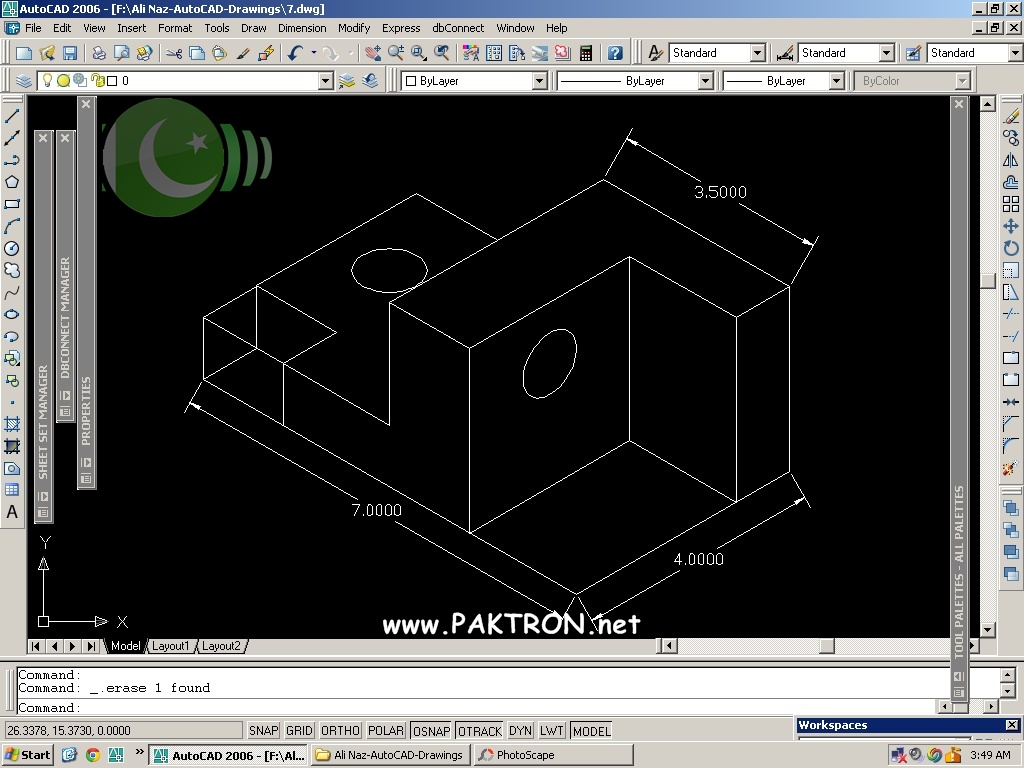The image size is (1024, 768).
Task: Toggle OSNAP in the status bar
Action: tap(431, 730)
